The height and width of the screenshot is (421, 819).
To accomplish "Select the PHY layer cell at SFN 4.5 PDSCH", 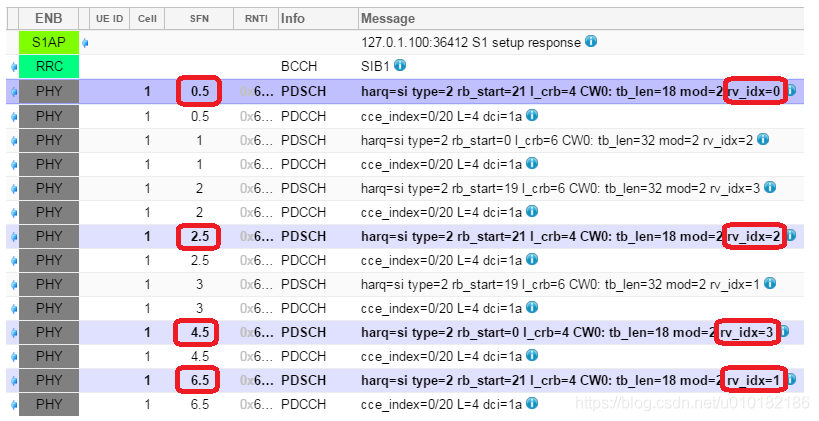I will (49, 332).
